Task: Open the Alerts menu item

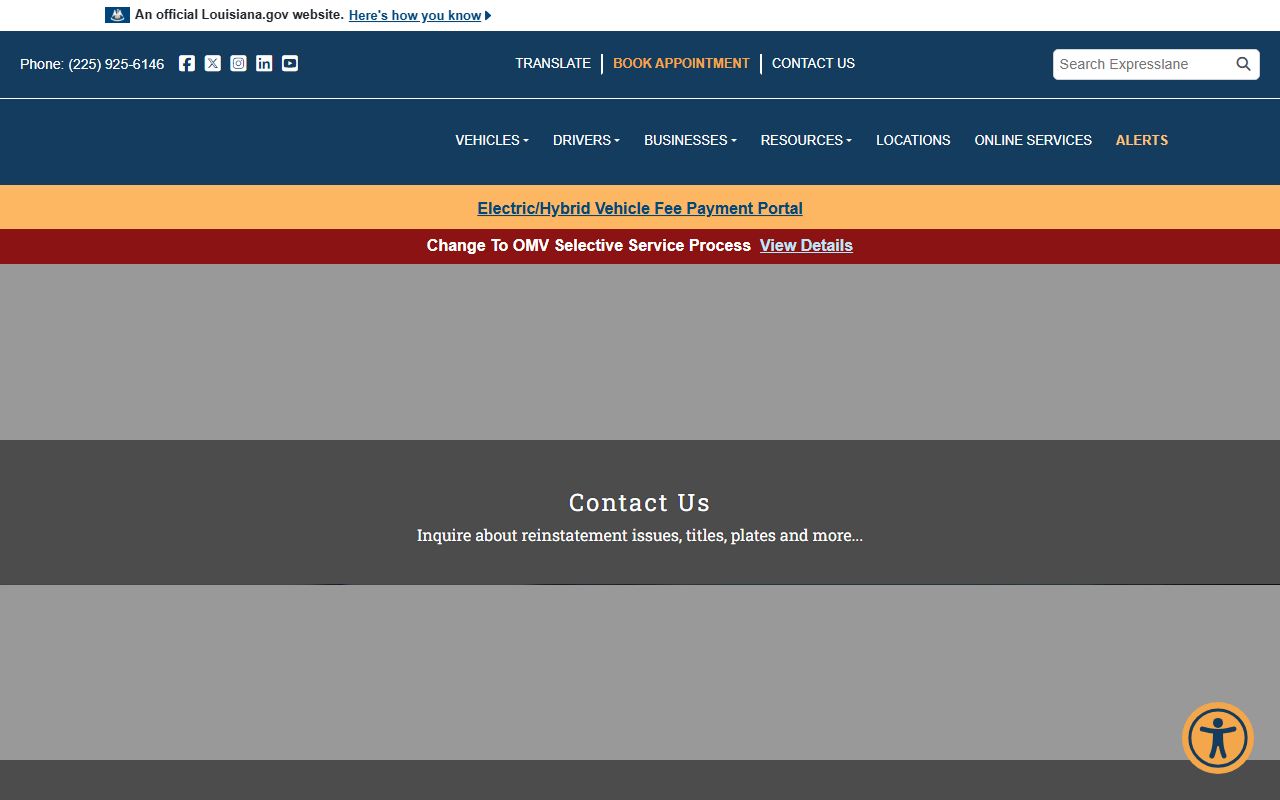Action: pos(1142,140)
